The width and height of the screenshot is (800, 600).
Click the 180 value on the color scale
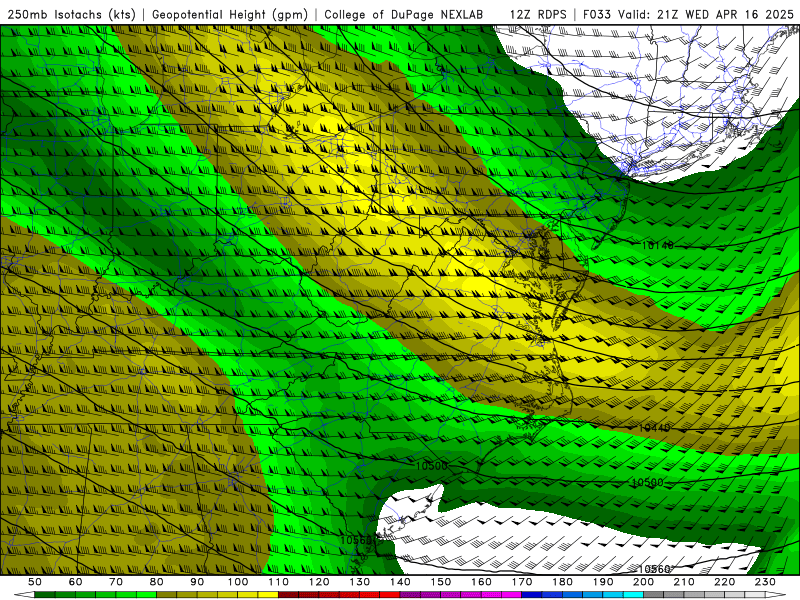pyautogui.click(x=563, y=582)
